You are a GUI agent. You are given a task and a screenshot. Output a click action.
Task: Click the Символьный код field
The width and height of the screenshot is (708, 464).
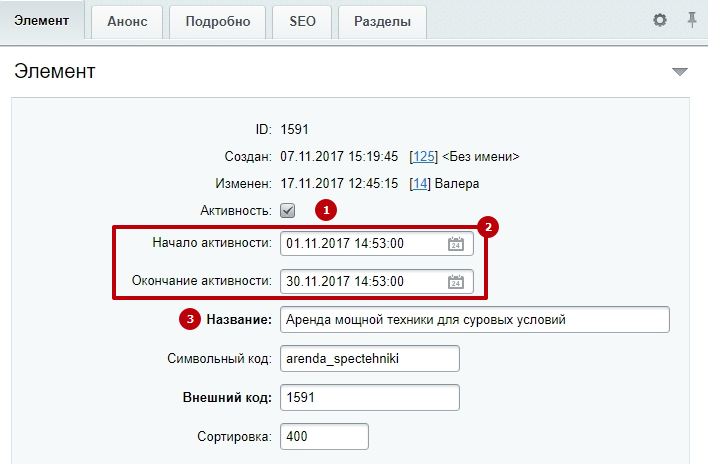(x=370, y=359)
